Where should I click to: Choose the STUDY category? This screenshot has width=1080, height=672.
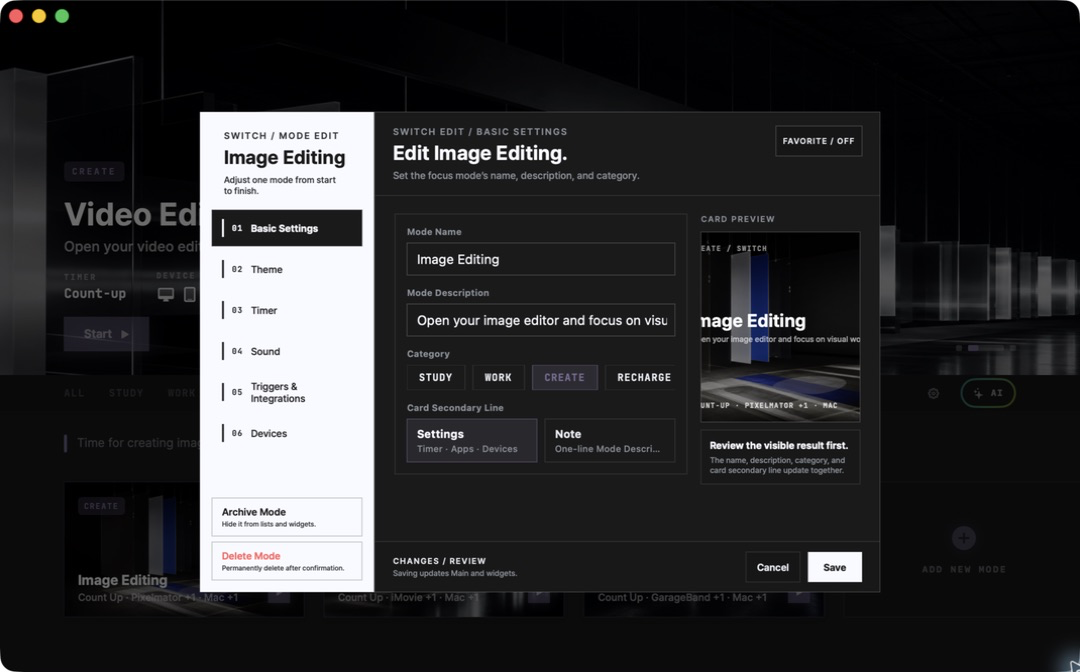(435, 377)
